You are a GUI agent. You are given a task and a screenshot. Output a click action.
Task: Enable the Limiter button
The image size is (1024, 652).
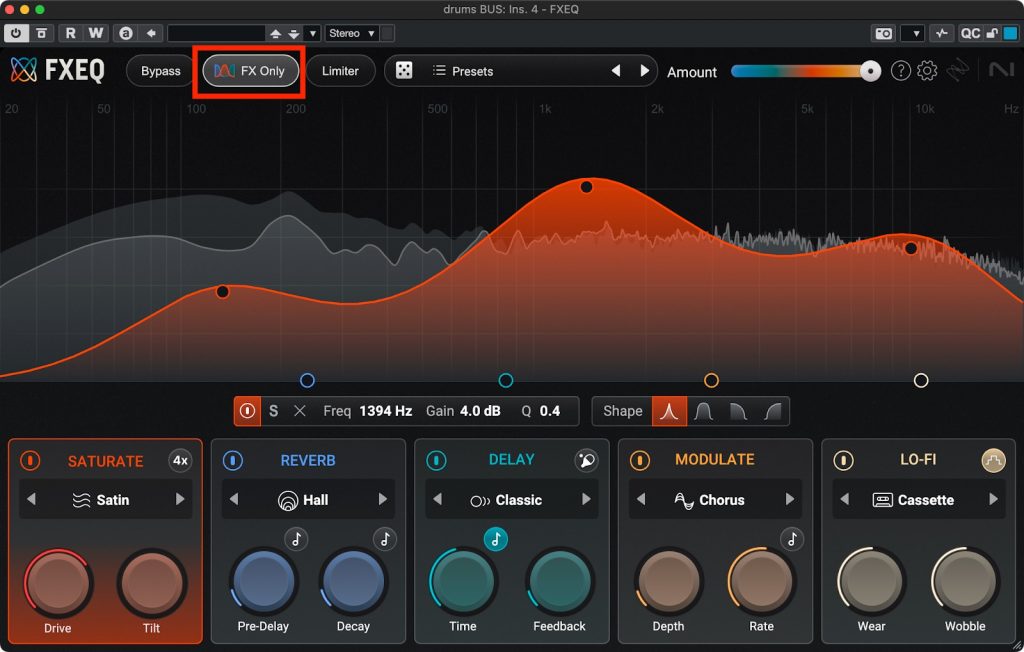(x=340, y=71)
